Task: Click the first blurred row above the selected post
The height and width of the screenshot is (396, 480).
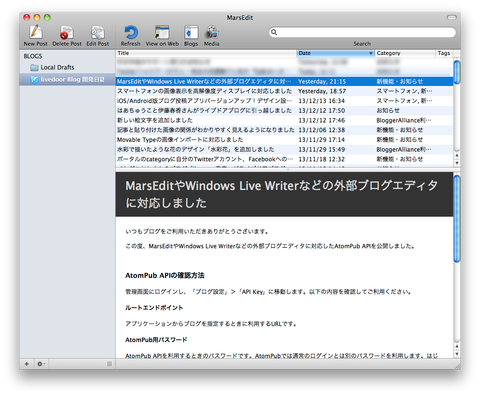Action: coord(285,62)
